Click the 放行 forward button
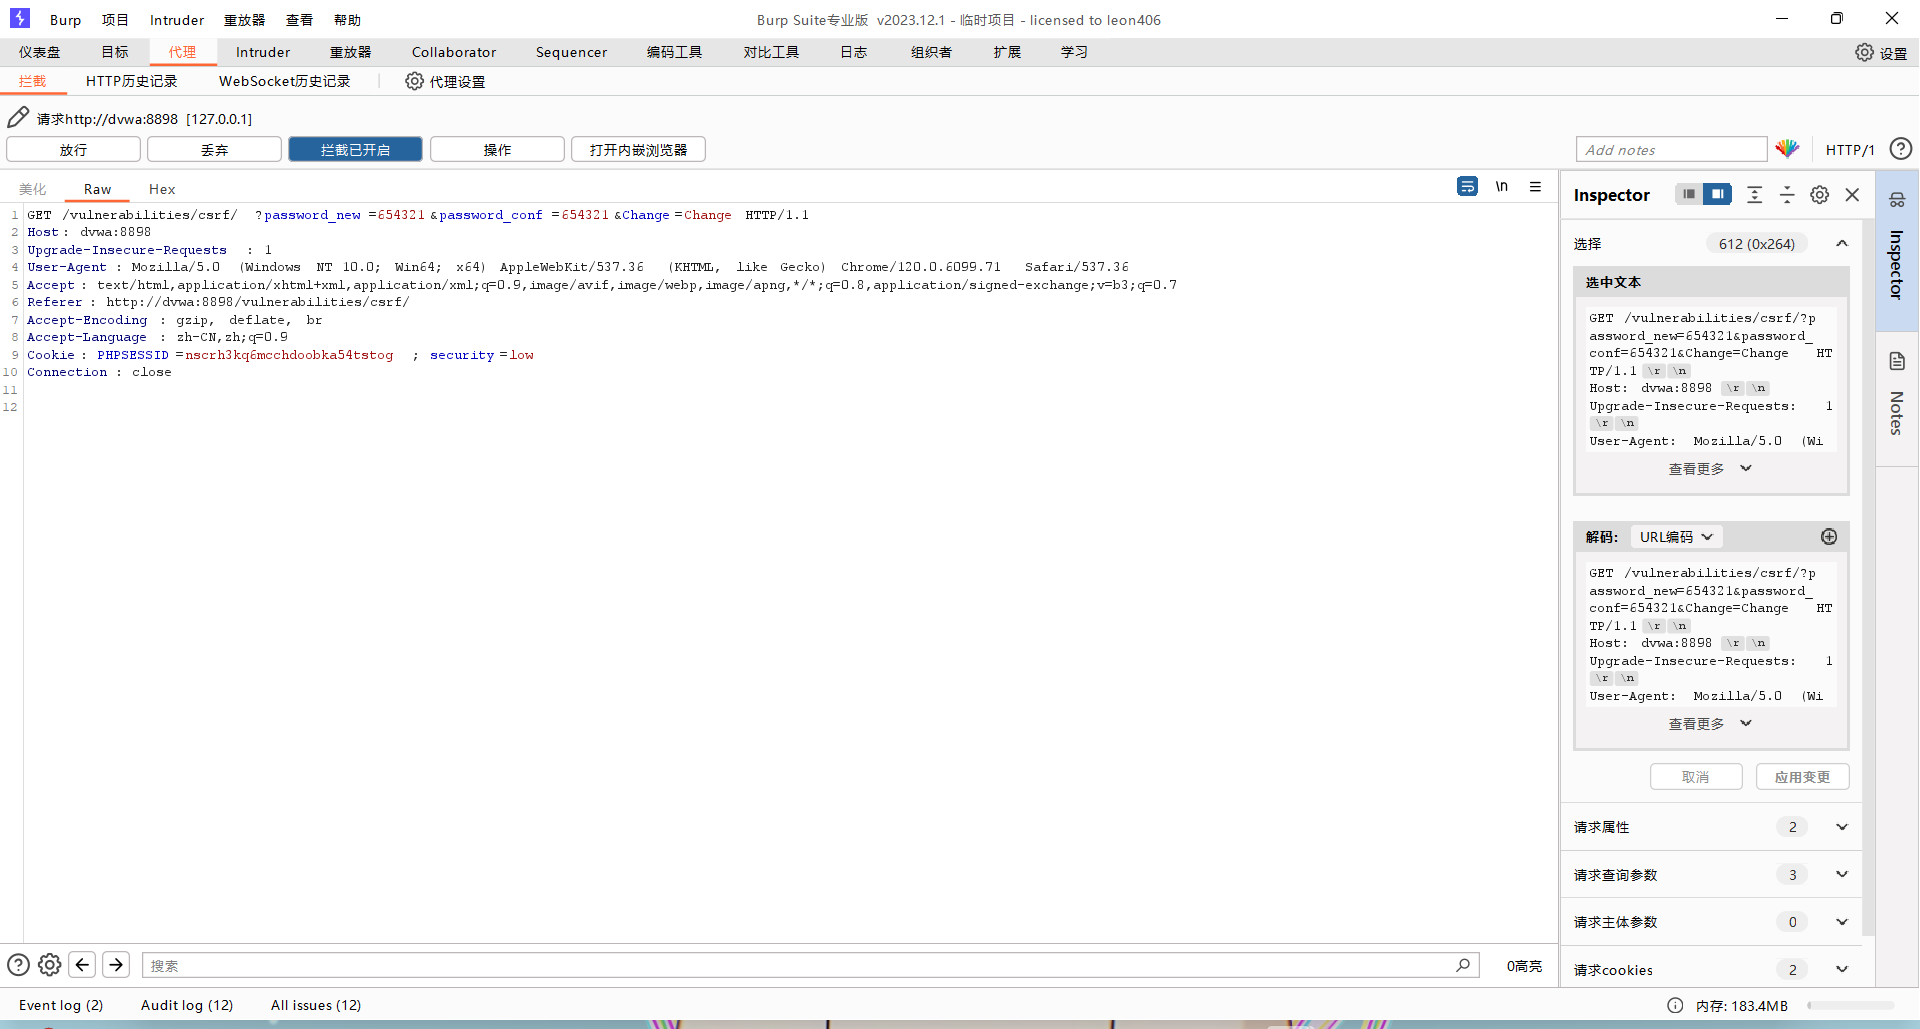This screenshot has width=1920, height=1029. [x=73, y=149]
